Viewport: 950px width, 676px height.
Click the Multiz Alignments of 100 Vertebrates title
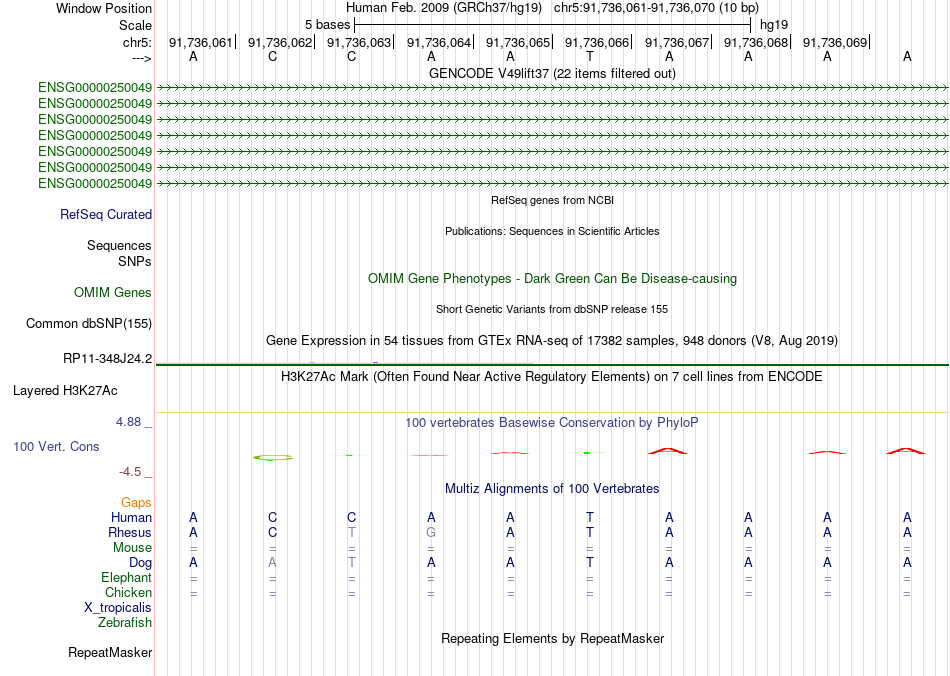552,489
